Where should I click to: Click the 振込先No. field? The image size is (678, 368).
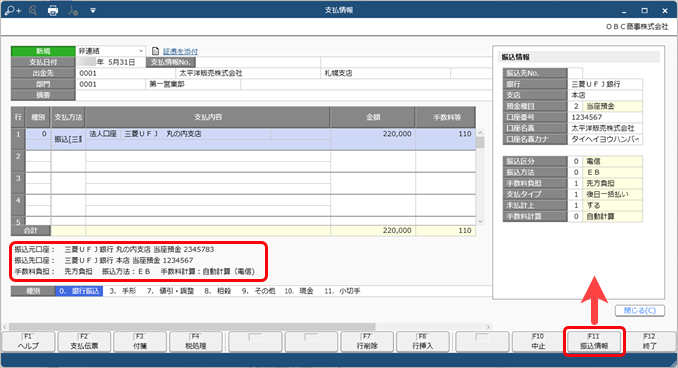pos(575,73)
